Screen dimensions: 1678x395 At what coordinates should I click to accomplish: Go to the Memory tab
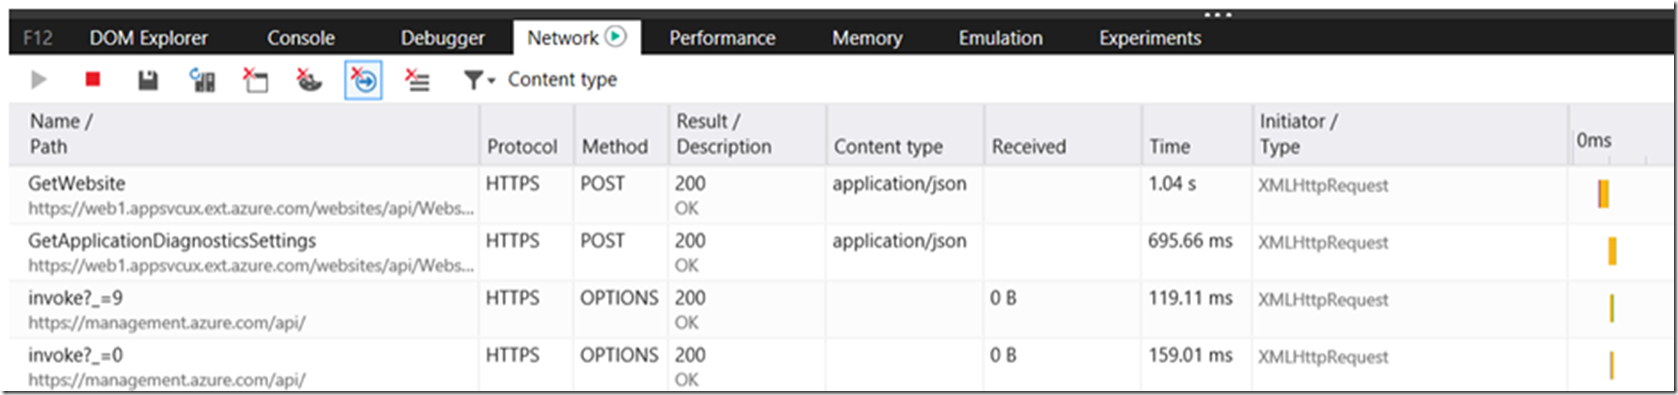(867, 38)
